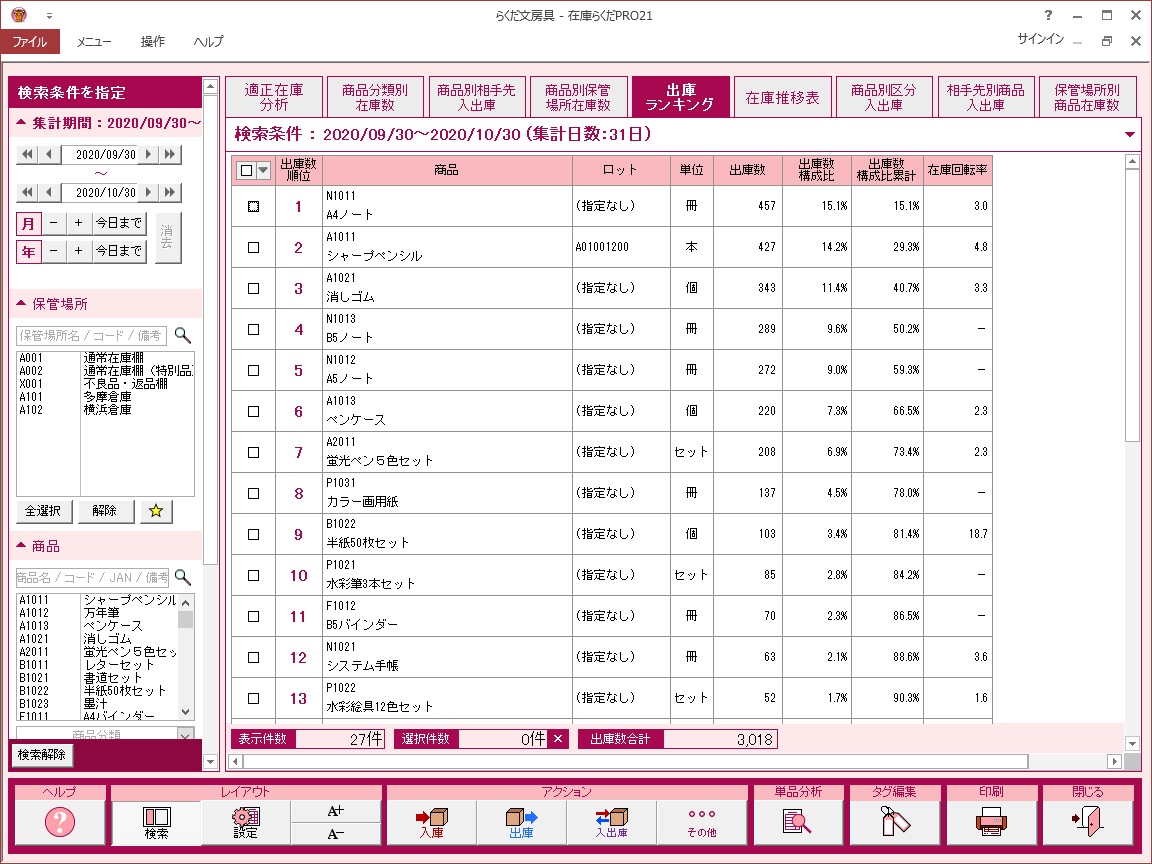
Task: Select the checkbox for ペンケース row
Action: click(x=253, y=411)
